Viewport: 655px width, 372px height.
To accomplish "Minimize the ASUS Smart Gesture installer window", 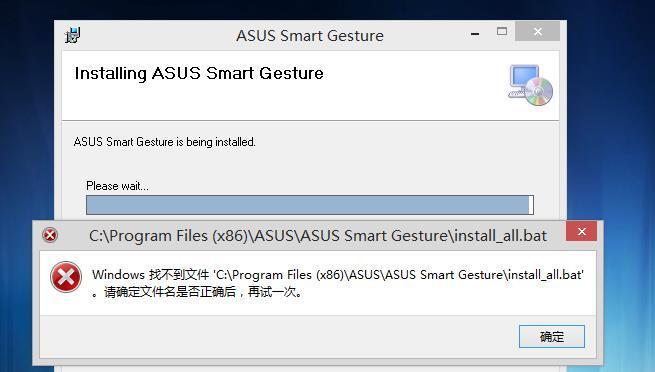I will 475,34.
